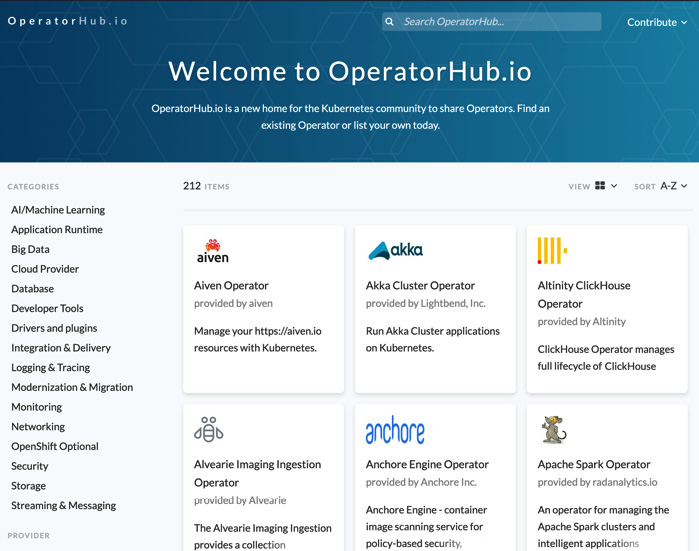This screenshot has width=699, height=551.
Task: Click 'provided by radanalytics.io' text
Action: [597, 482]
